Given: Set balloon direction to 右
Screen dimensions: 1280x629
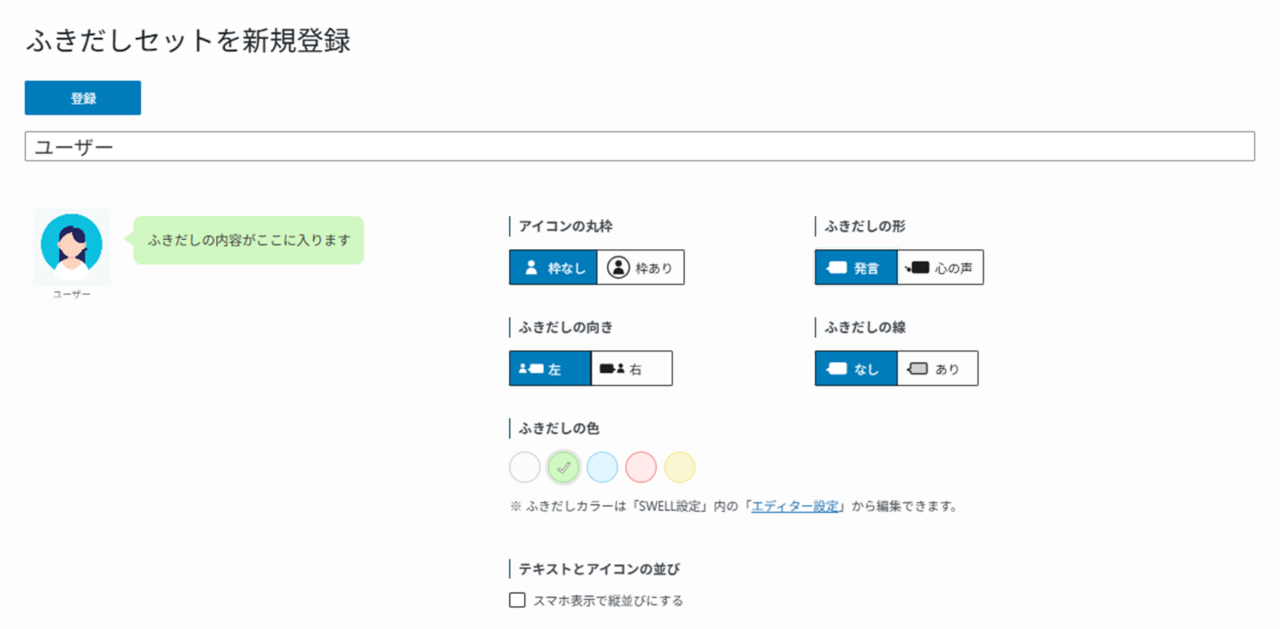Looking at the screenshot, I should (632, 369).
